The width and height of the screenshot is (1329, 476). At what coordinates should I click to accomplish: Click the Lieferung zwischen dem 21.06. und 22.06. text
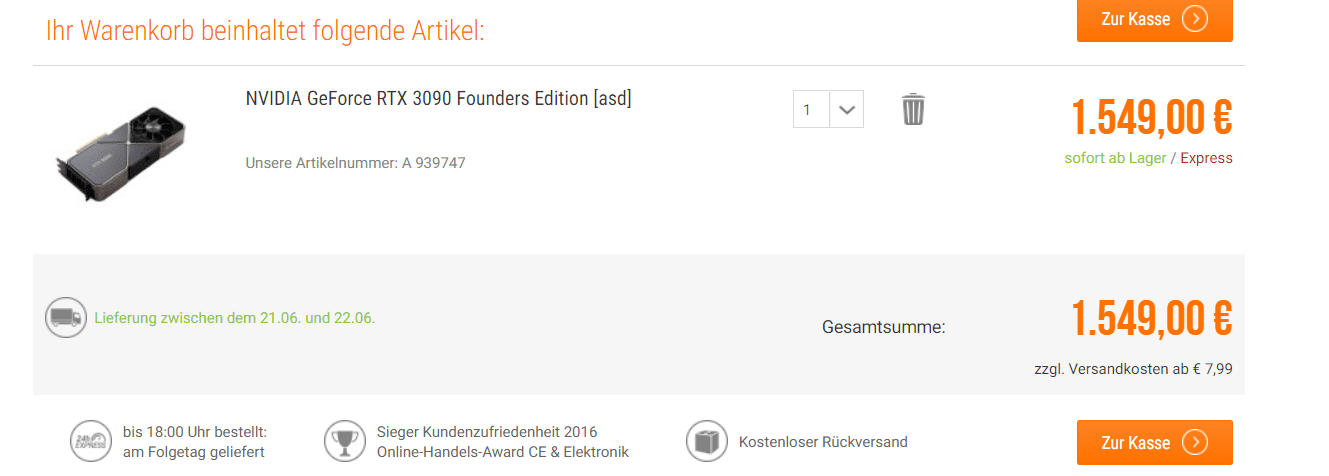click(235, 318)
